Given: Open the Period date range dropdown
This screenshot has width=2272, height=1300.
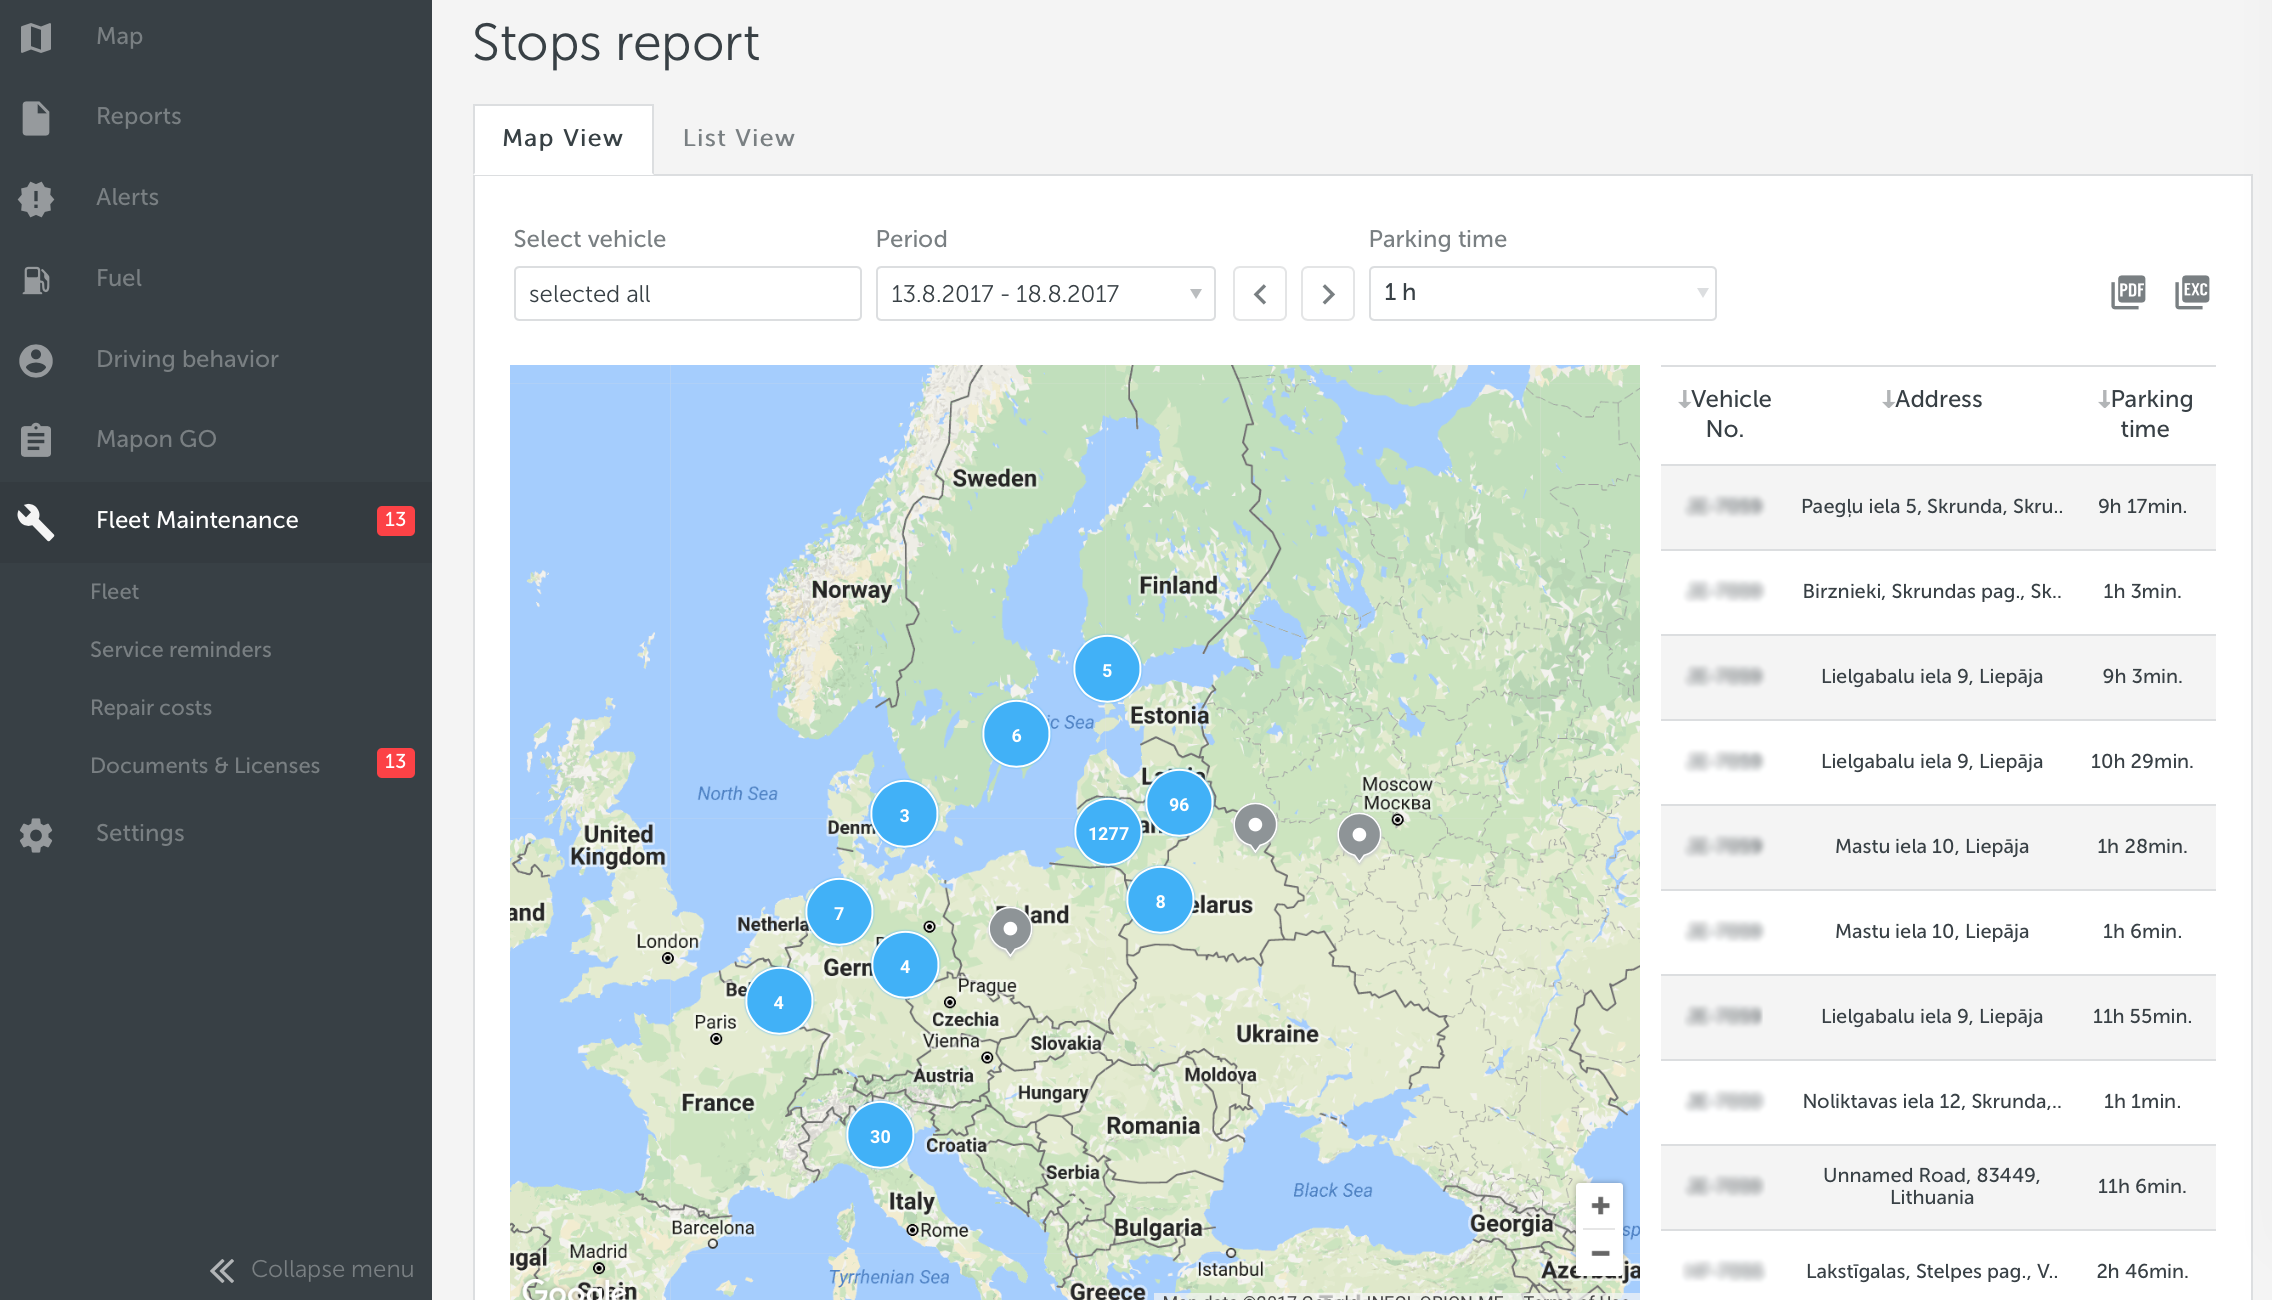Looking at the screenshot, I should coord(1045,293).
